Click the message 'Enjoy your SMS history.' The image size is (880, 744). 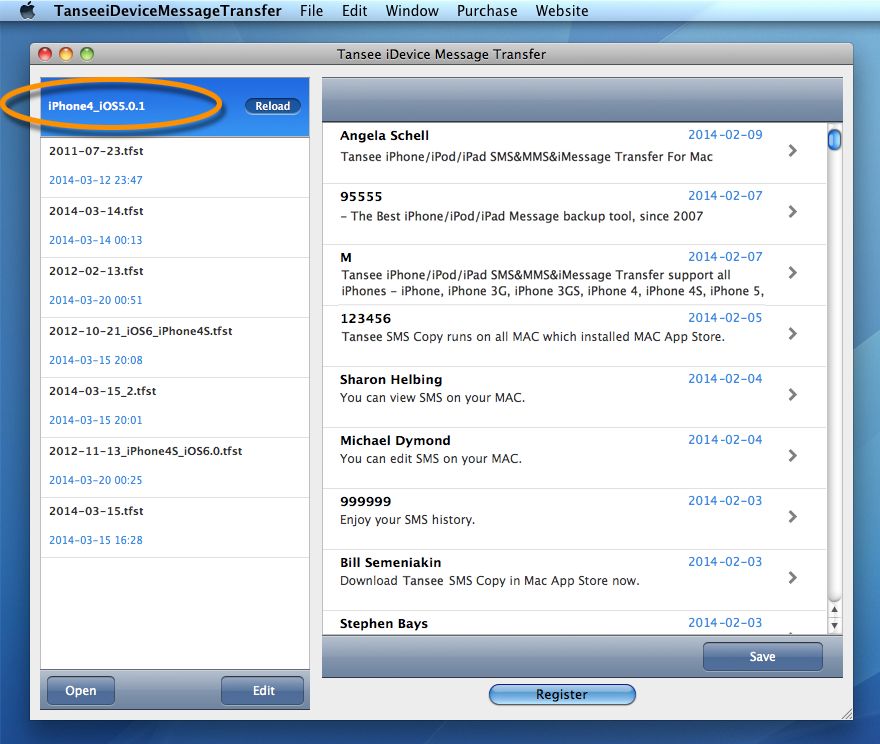click(407, 520)
